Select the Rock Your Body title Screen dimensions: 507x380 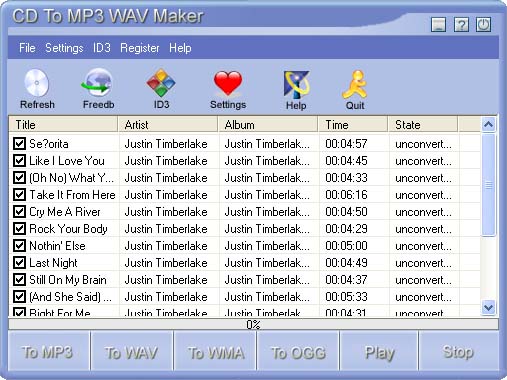coord(68,229)
